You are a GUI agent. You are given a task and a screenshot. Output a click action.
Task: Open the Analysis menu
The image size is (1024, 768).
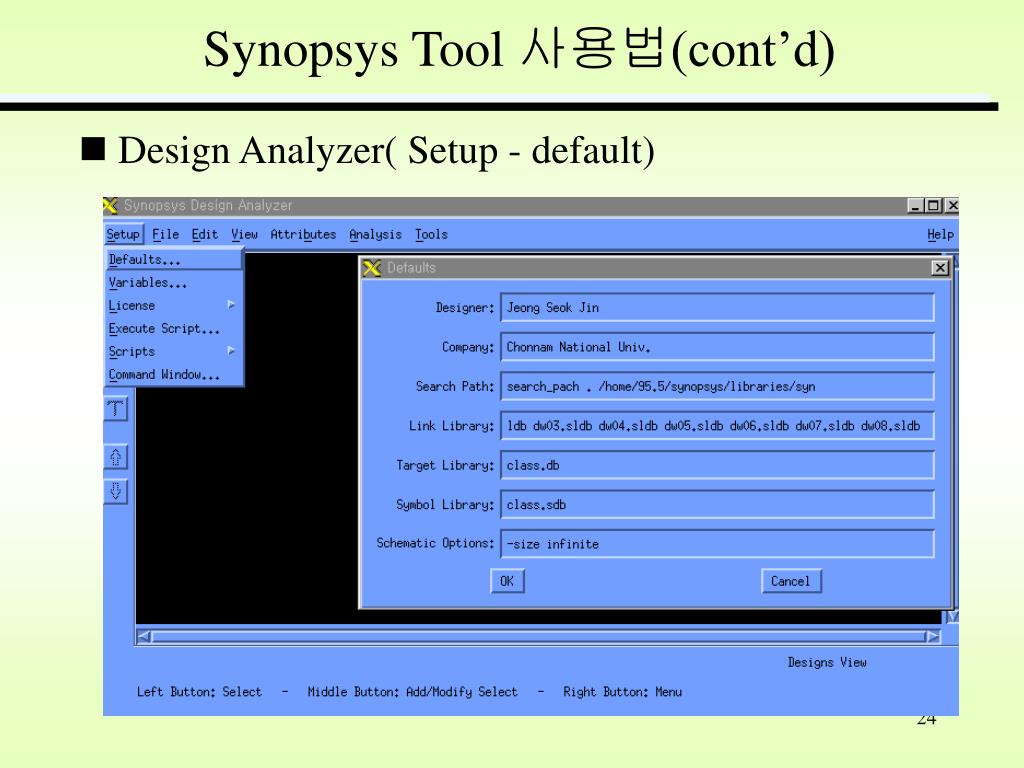click(x=375, y=234)
